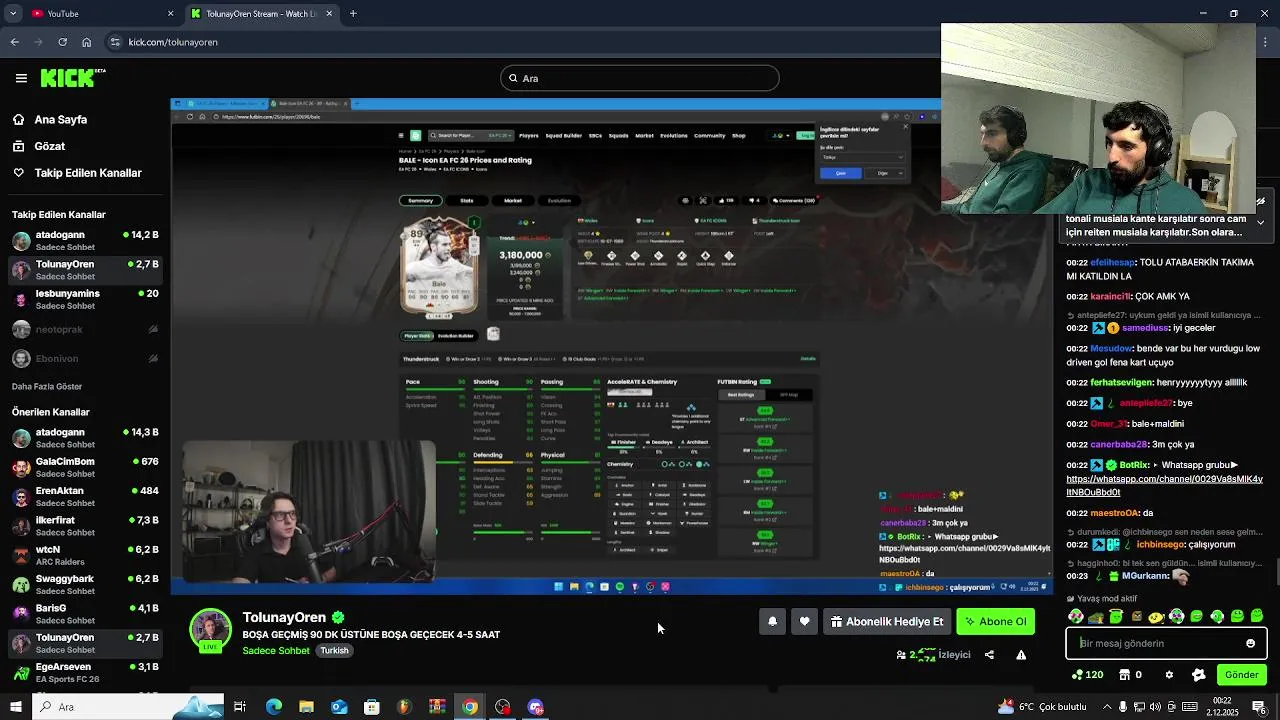Open WinRAR from taskbar
1280x720 pixels.
[x=437, y=707]
